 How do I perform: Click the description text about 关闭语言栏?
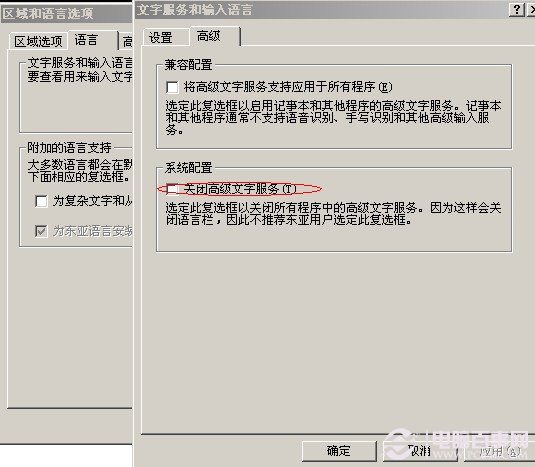pos(333,214)
